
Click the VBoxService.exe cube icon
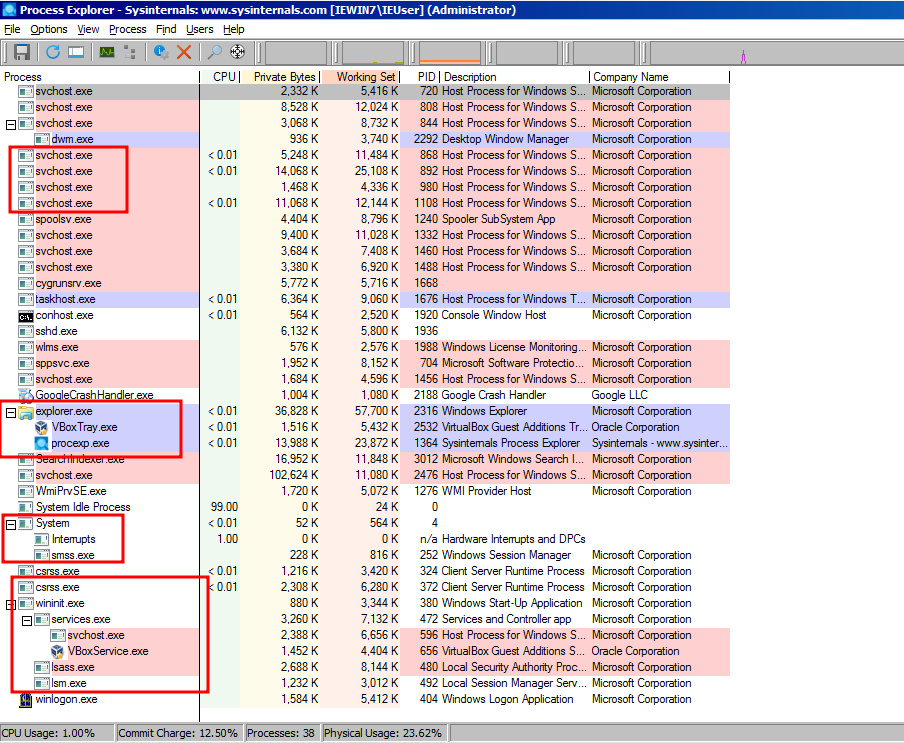58,651
